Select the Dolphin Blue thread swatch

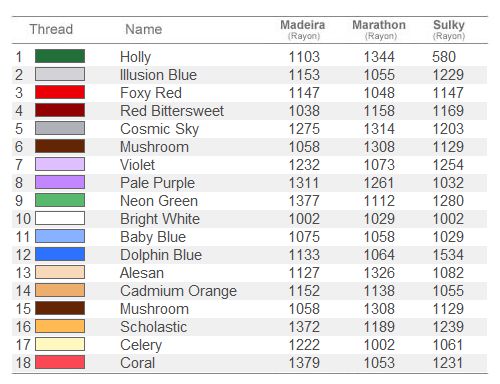click(x=60, y=254)
